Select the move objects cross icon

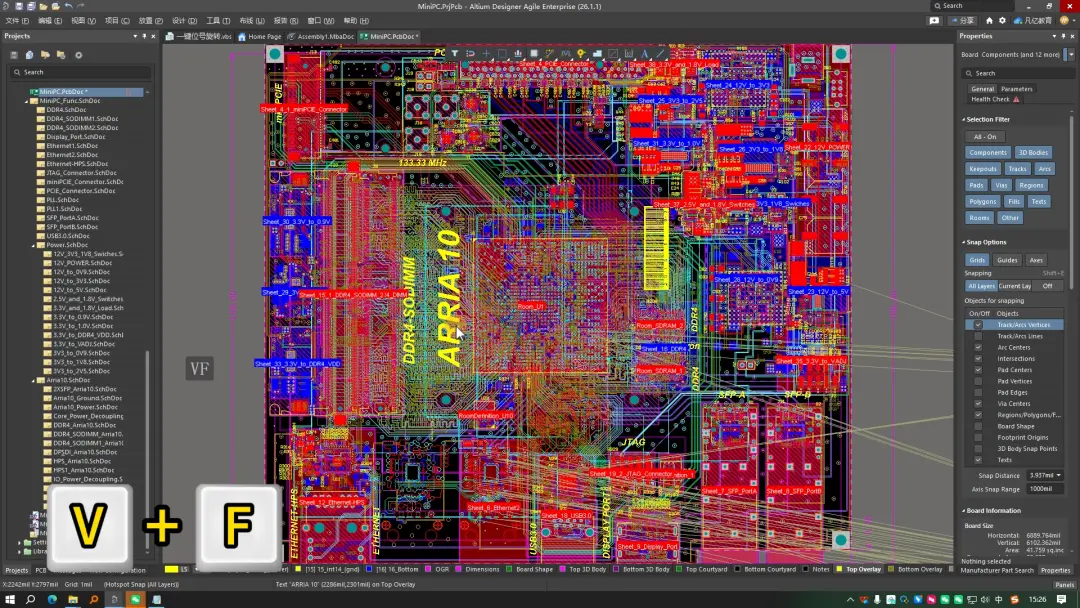click(x=486, y=53)
